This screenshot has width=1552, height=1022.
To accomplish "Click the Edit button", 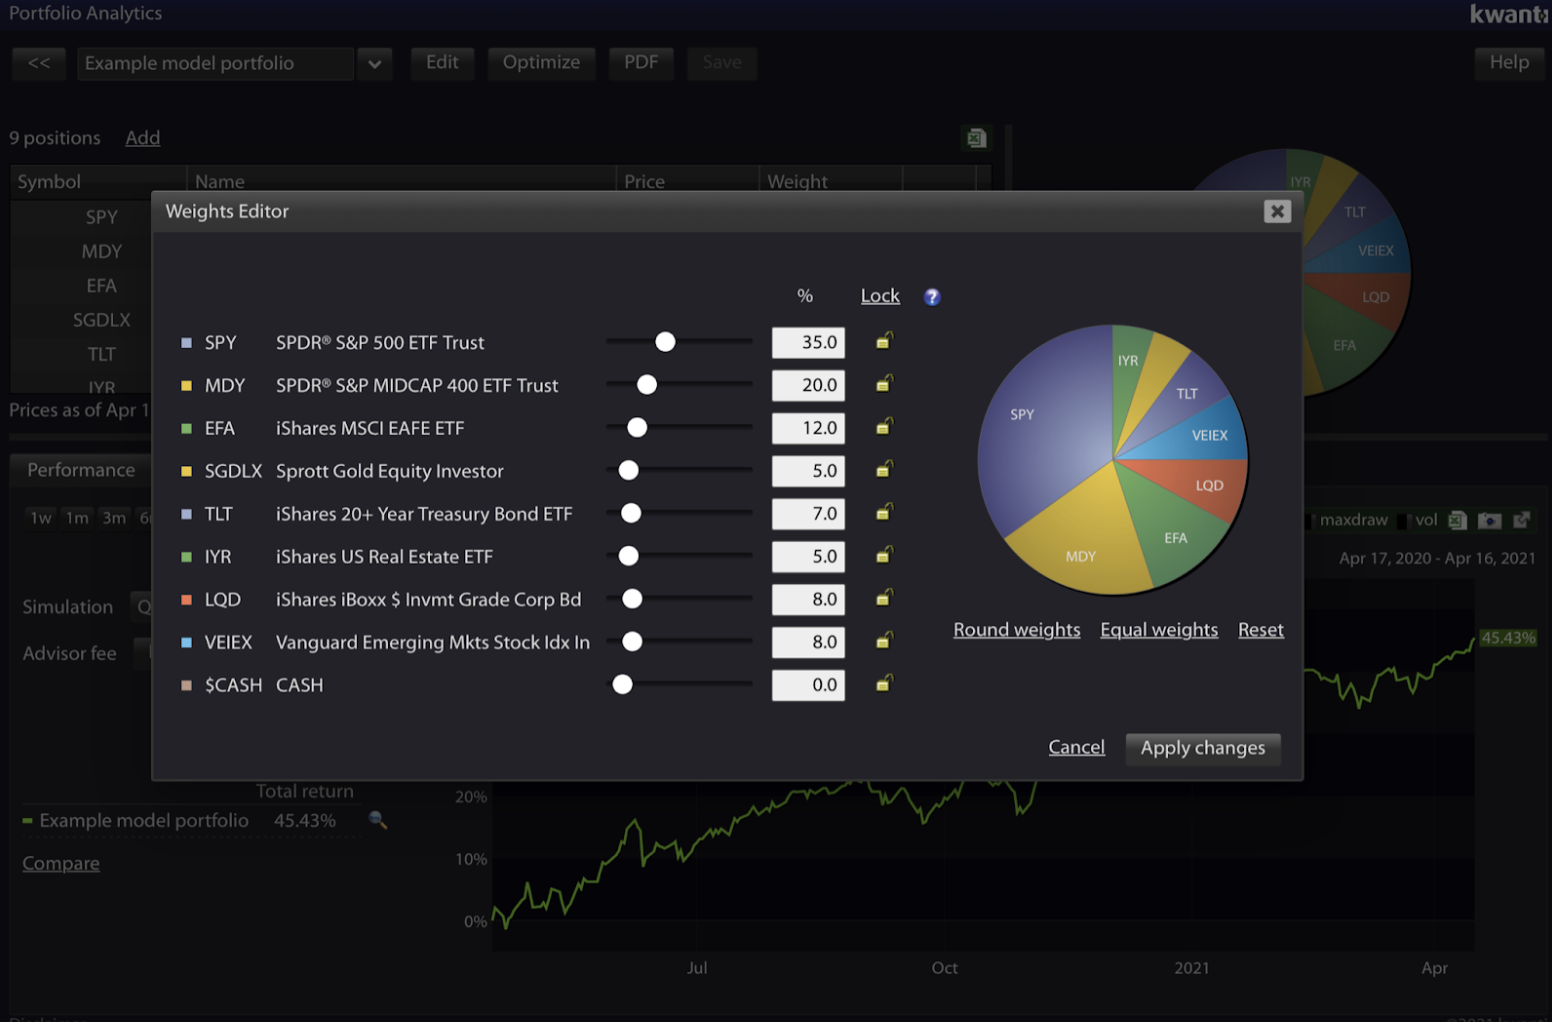I will point(442,63).
